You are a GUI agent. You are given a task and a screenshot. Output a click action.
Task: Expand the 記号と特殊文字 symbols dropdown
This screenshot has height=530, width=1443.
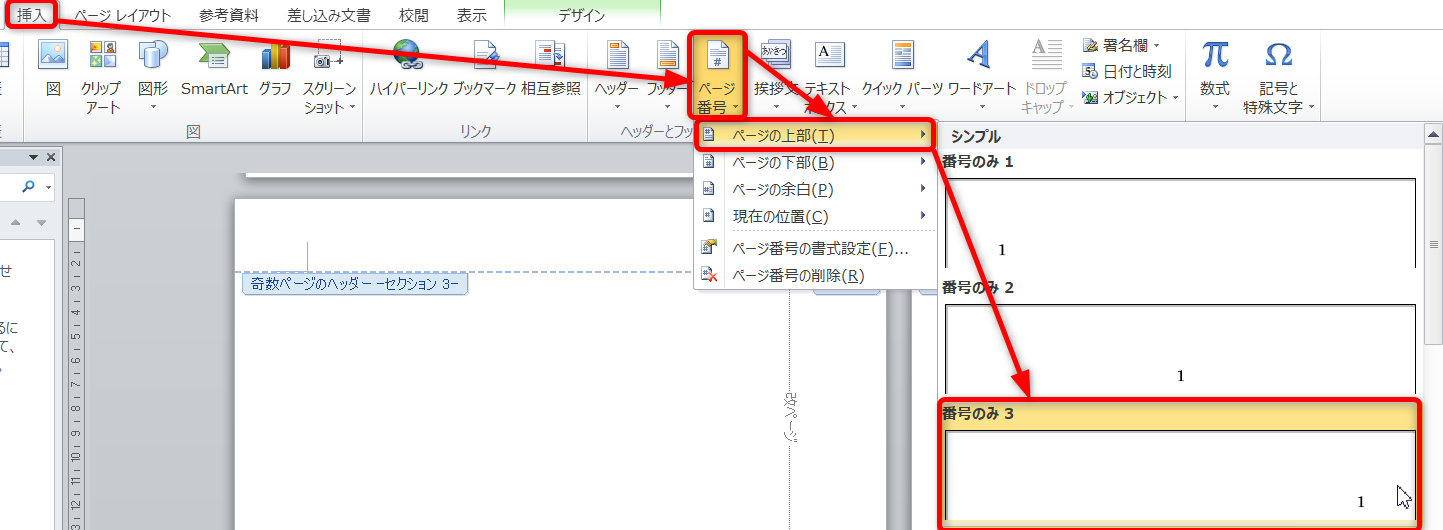[x=1279, y=76]
